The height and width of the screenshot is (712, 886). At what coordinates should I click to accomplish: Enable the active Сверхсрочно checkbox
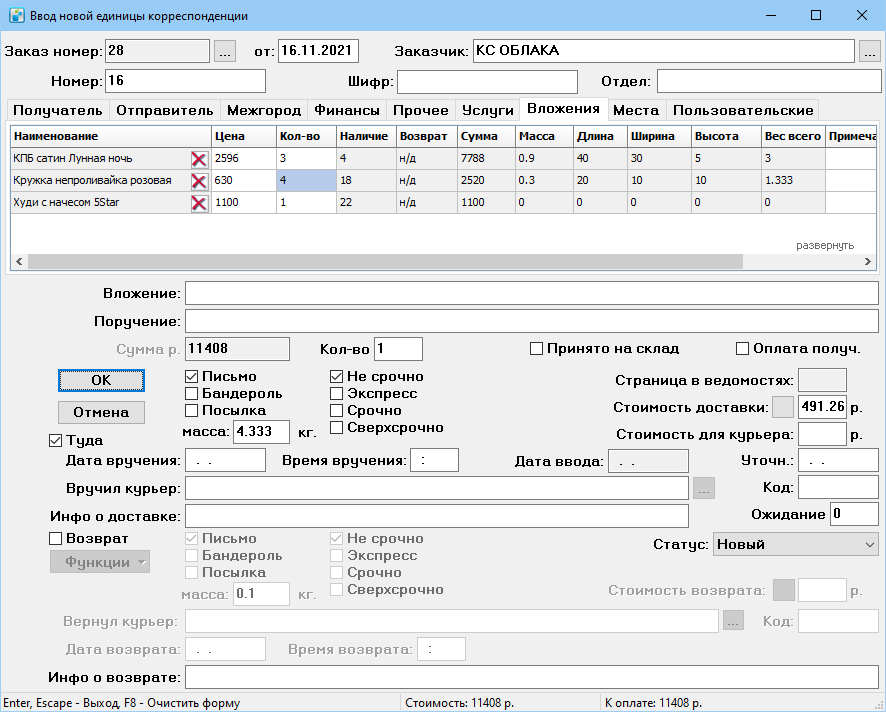(x=336, y=427)
